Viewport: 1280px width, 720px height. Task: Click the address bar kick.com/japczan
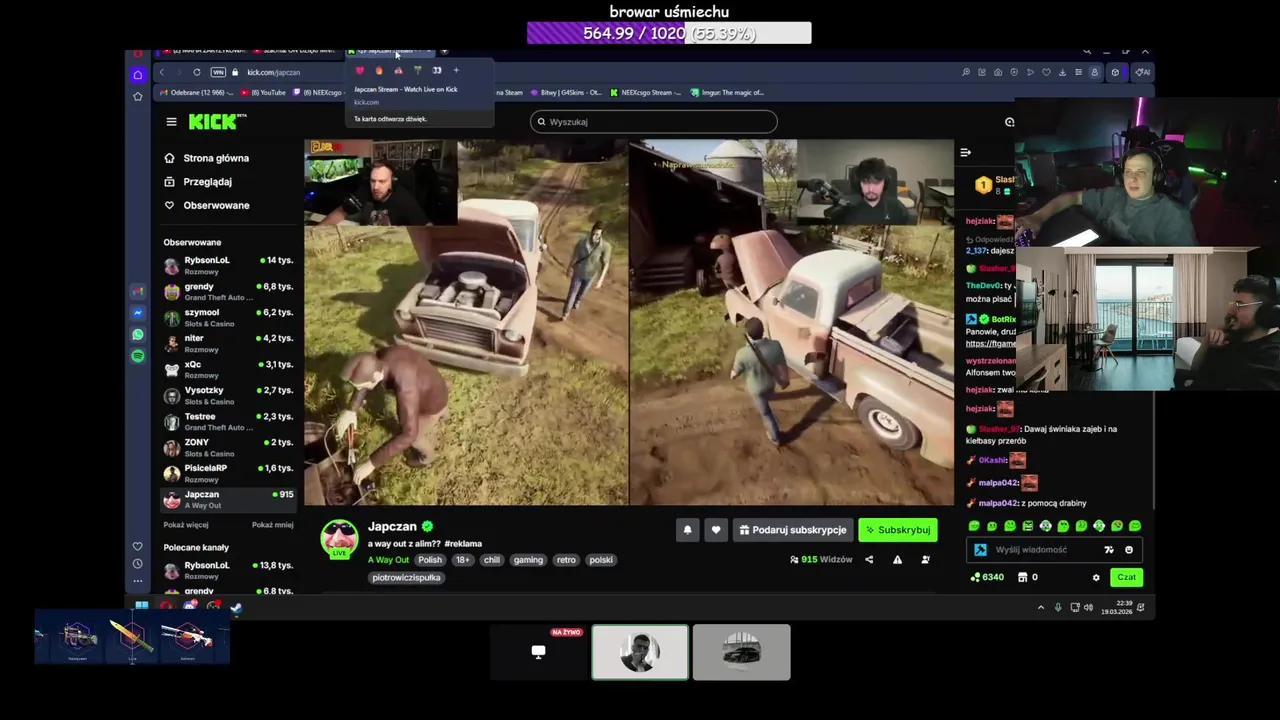coord(273,72)
